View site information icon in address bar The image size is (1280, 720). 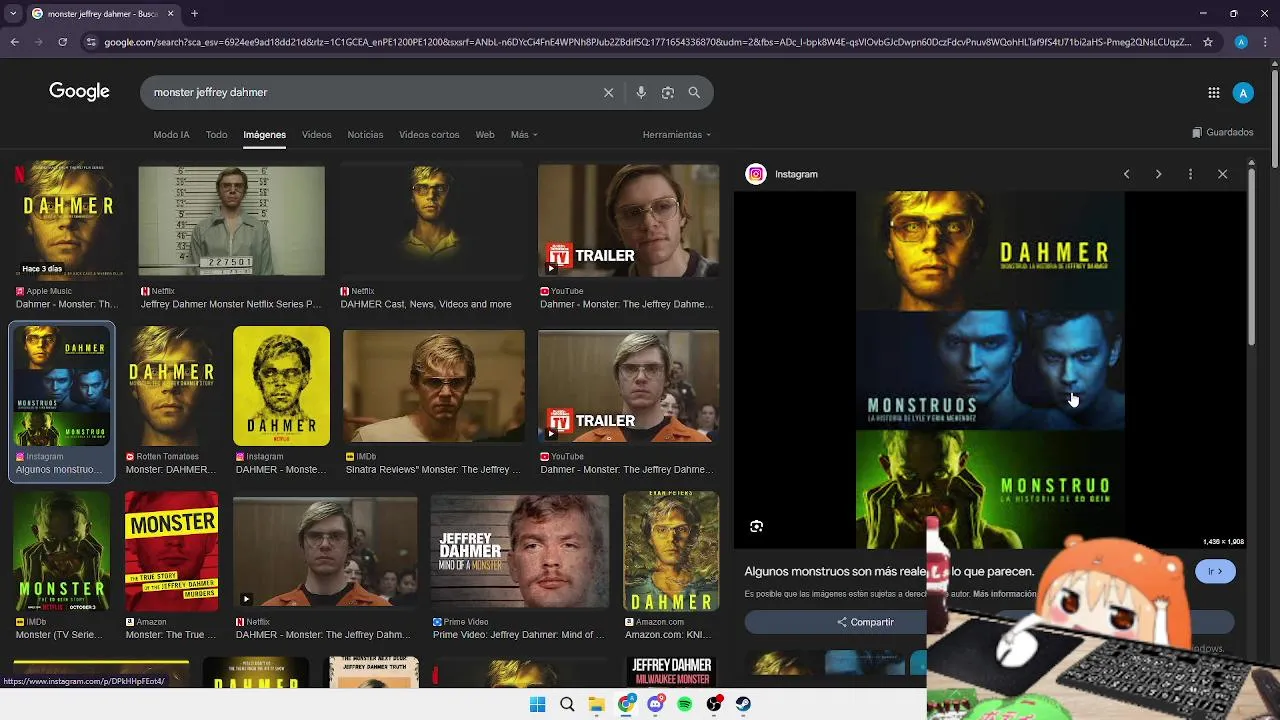click(x=91, y=42)
